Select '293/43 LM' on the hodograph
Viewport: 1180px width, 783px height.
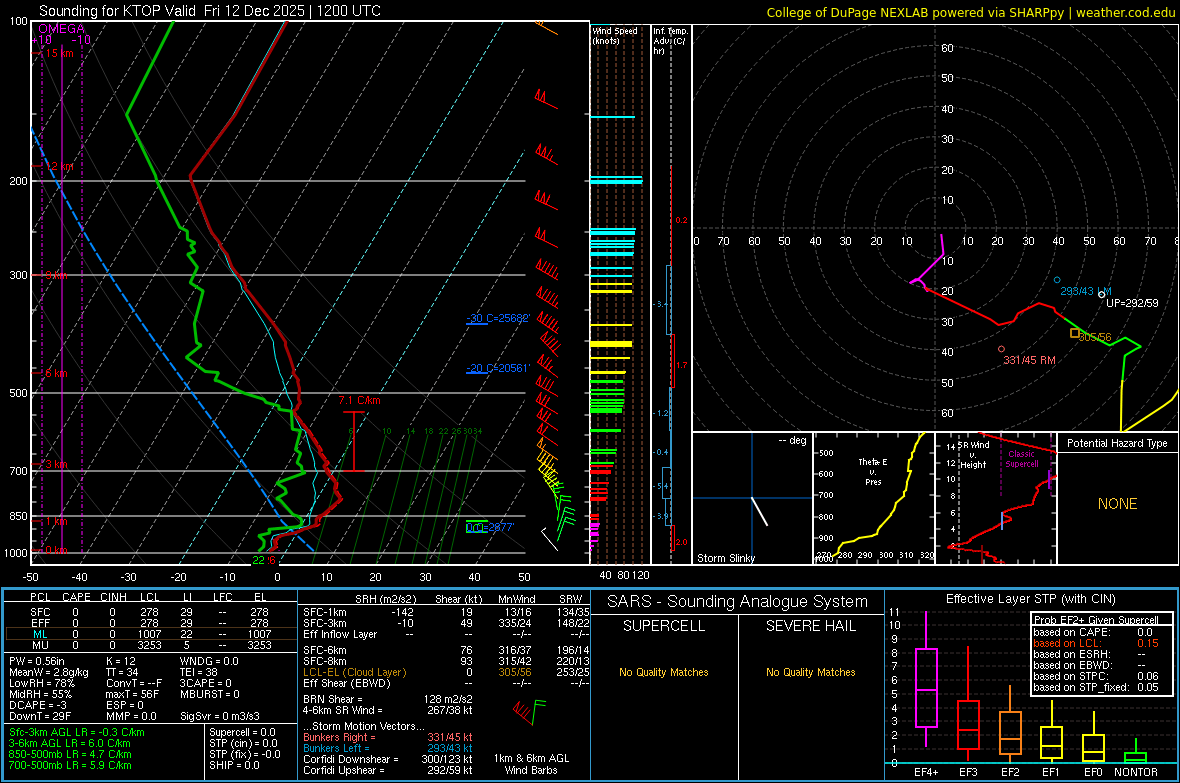(x=1085, y=291)
